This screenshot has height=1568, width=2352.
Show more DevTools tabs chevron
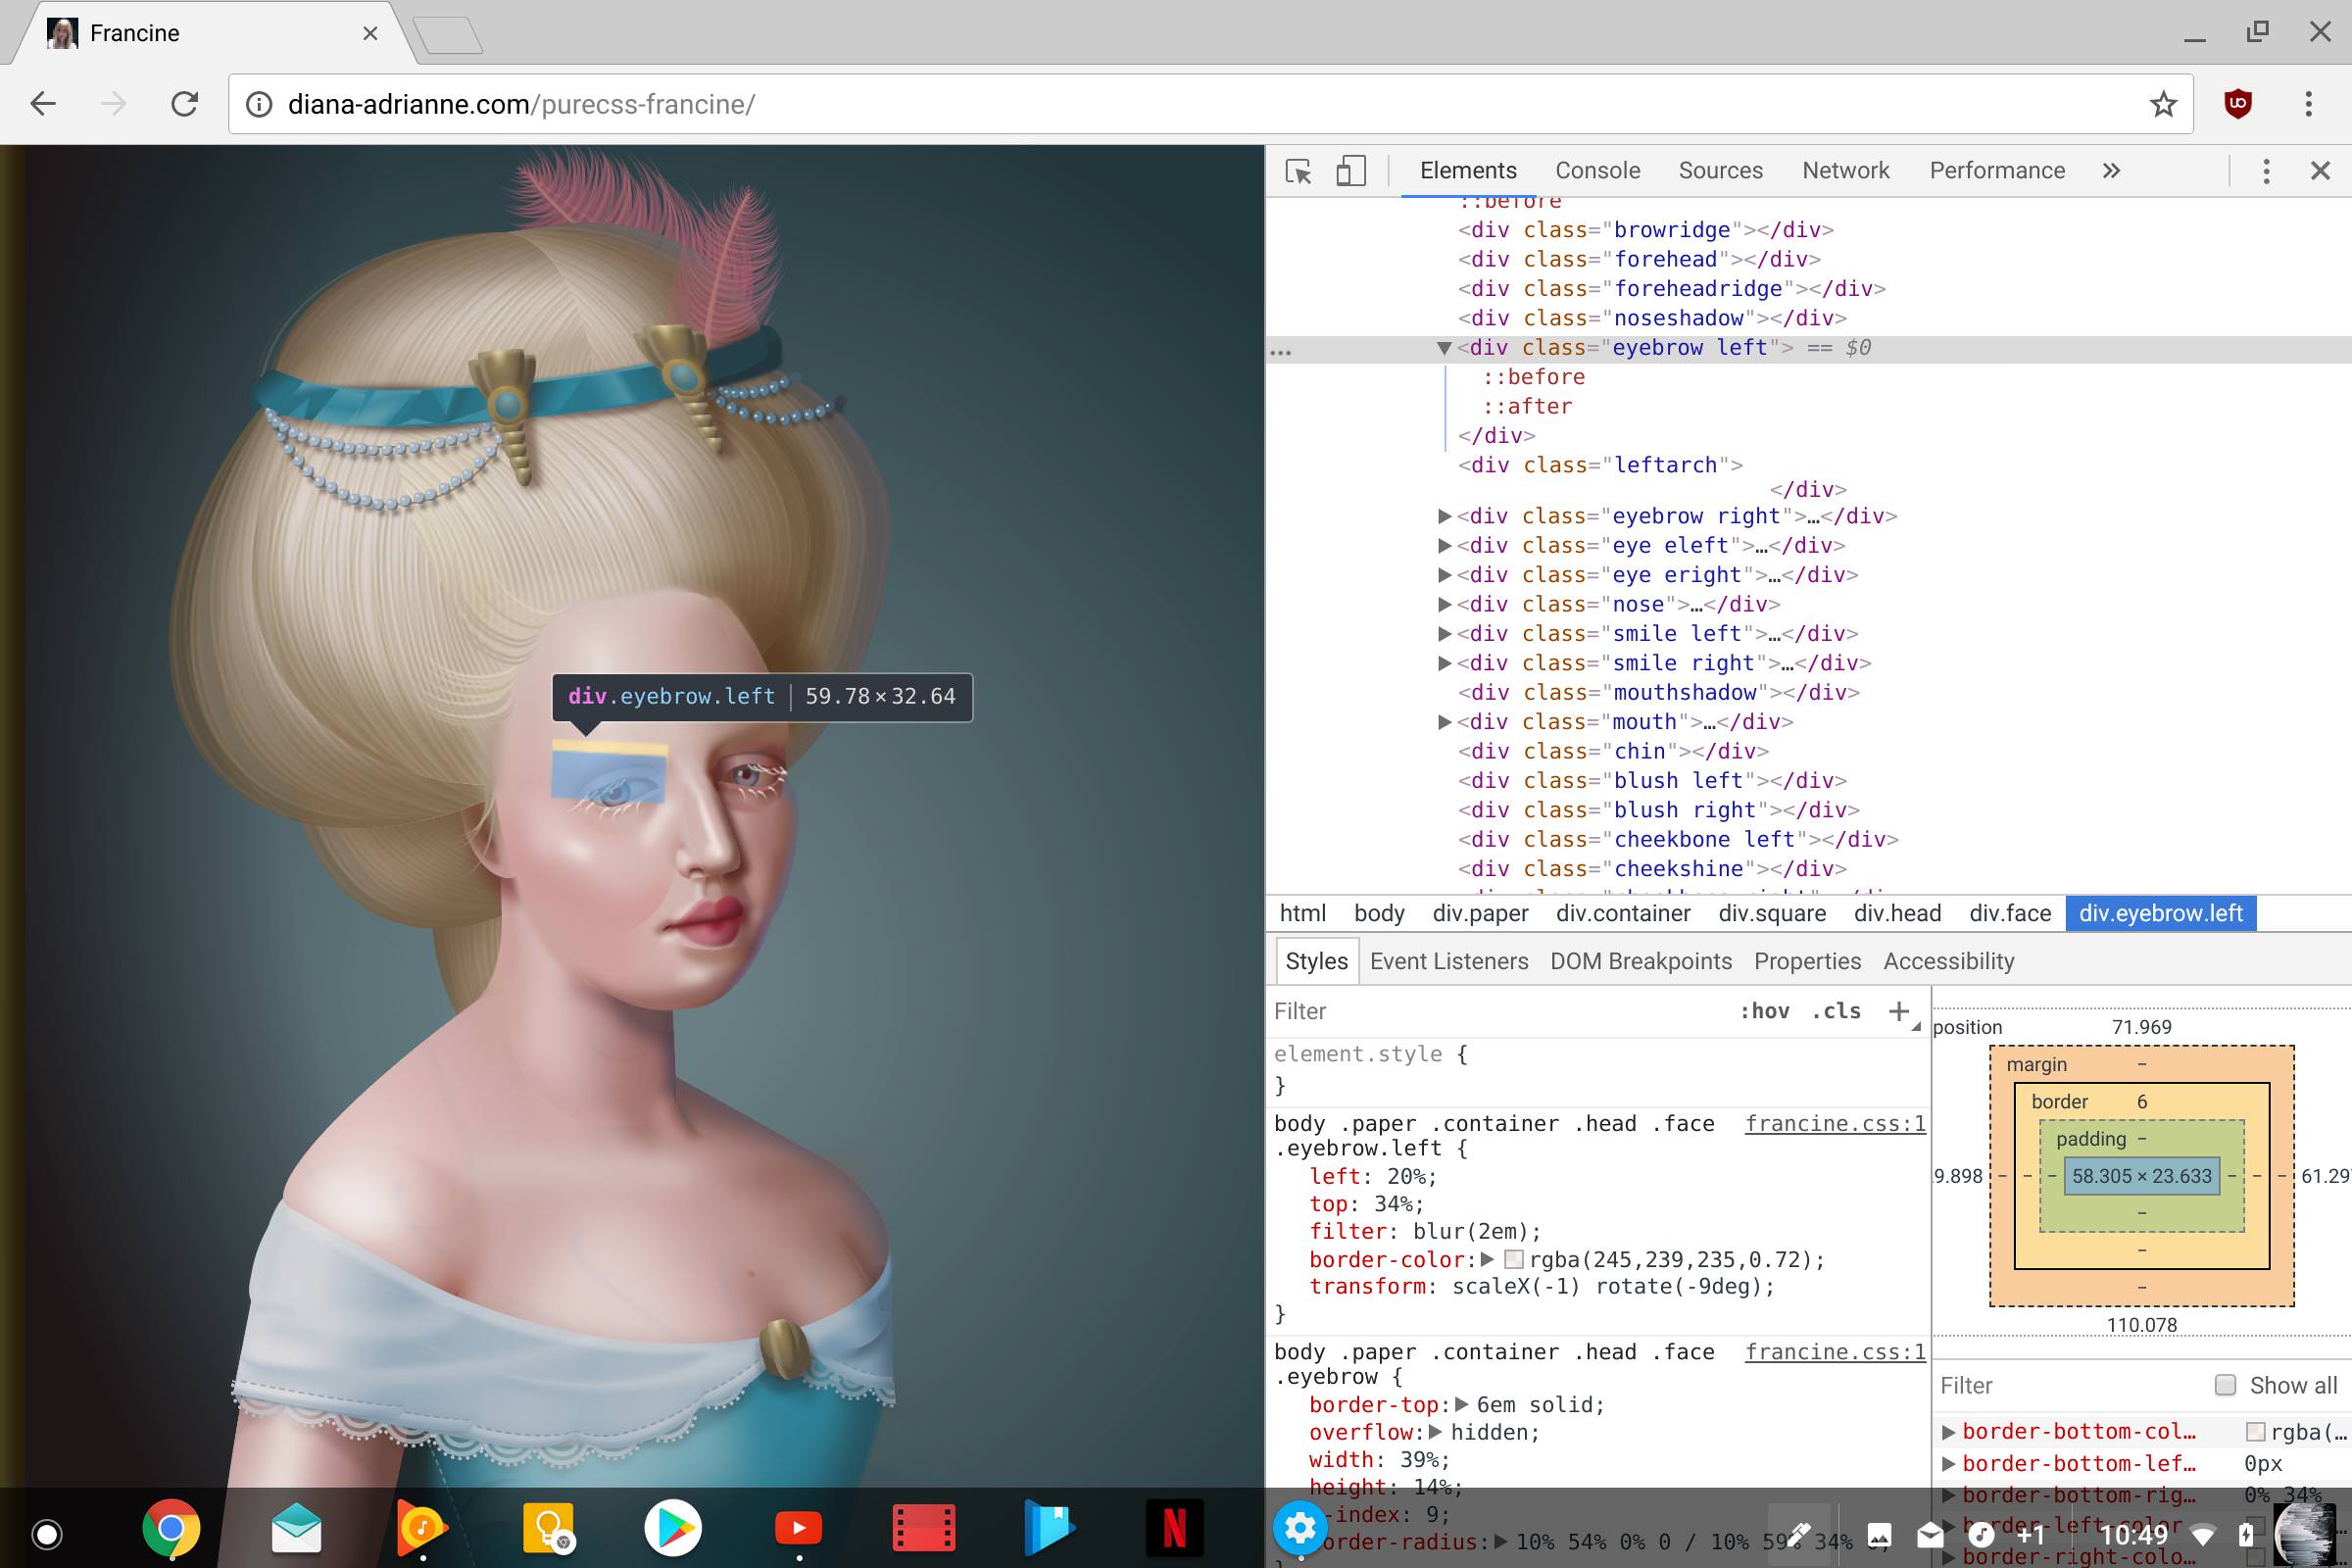tap(2111, 171)
